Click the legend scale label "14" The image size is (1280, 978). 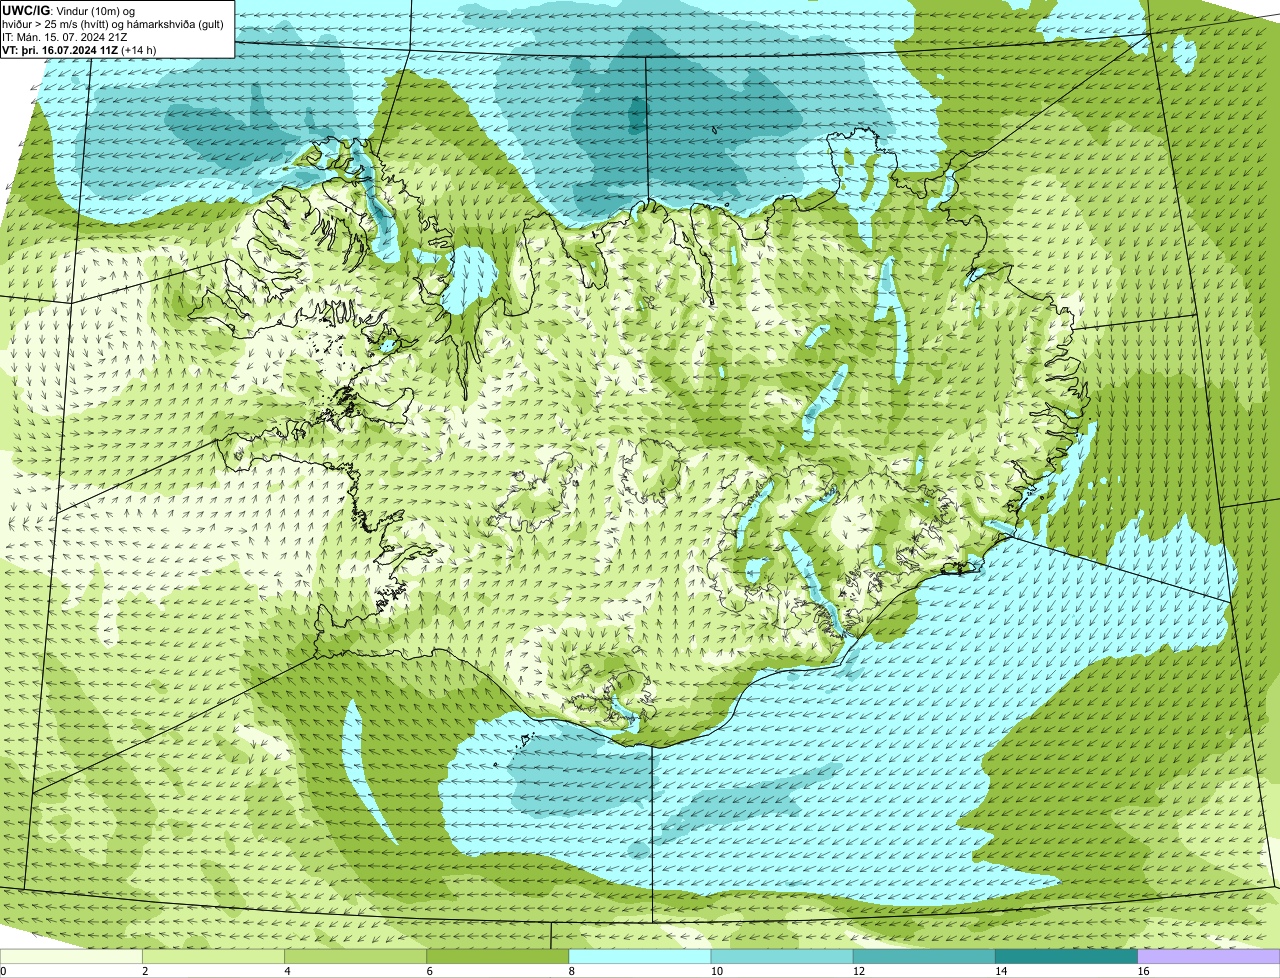1000,971
